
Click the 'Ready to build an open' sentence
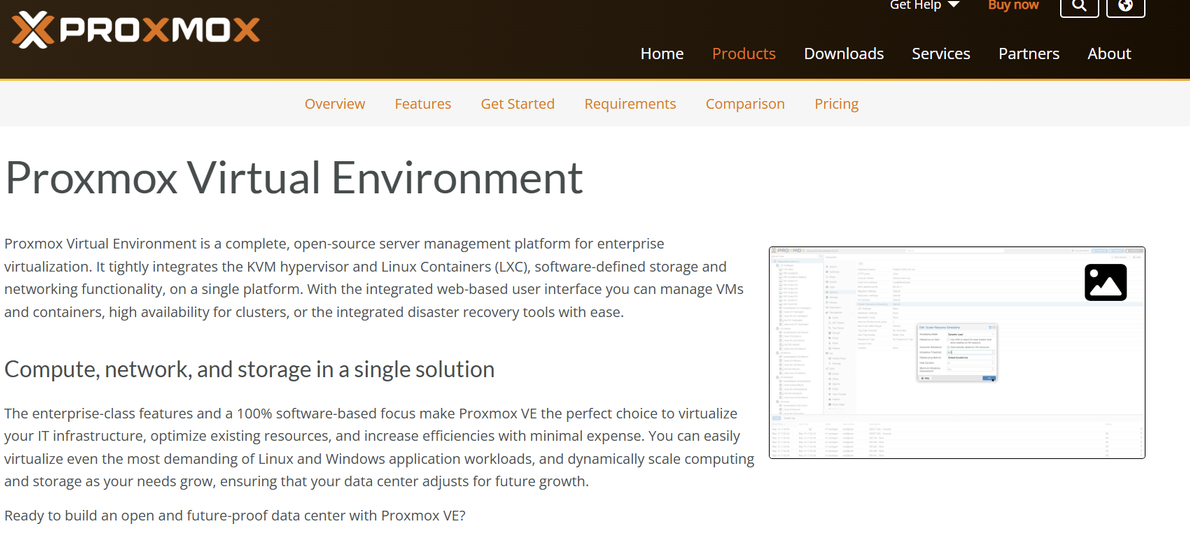click(x=235, y=516)
